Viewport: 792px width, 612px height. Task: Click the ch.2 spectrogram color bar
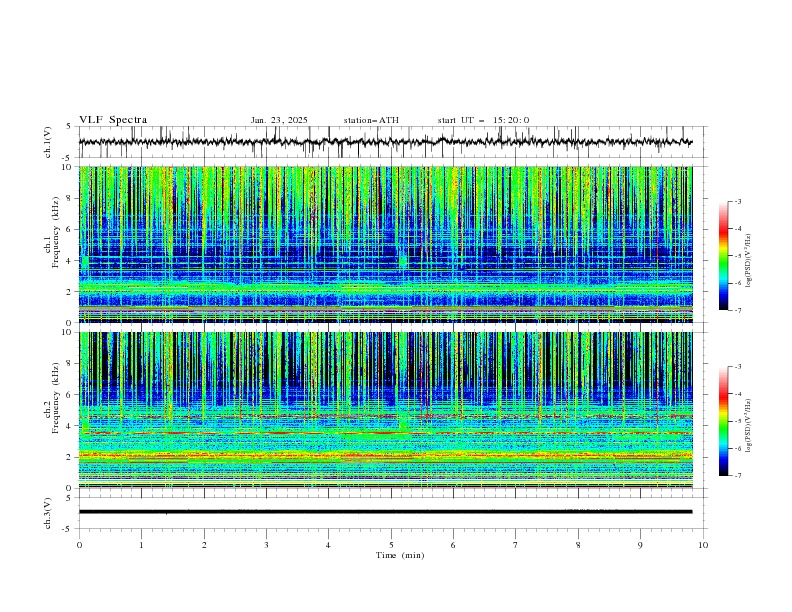tap(723, 421)
